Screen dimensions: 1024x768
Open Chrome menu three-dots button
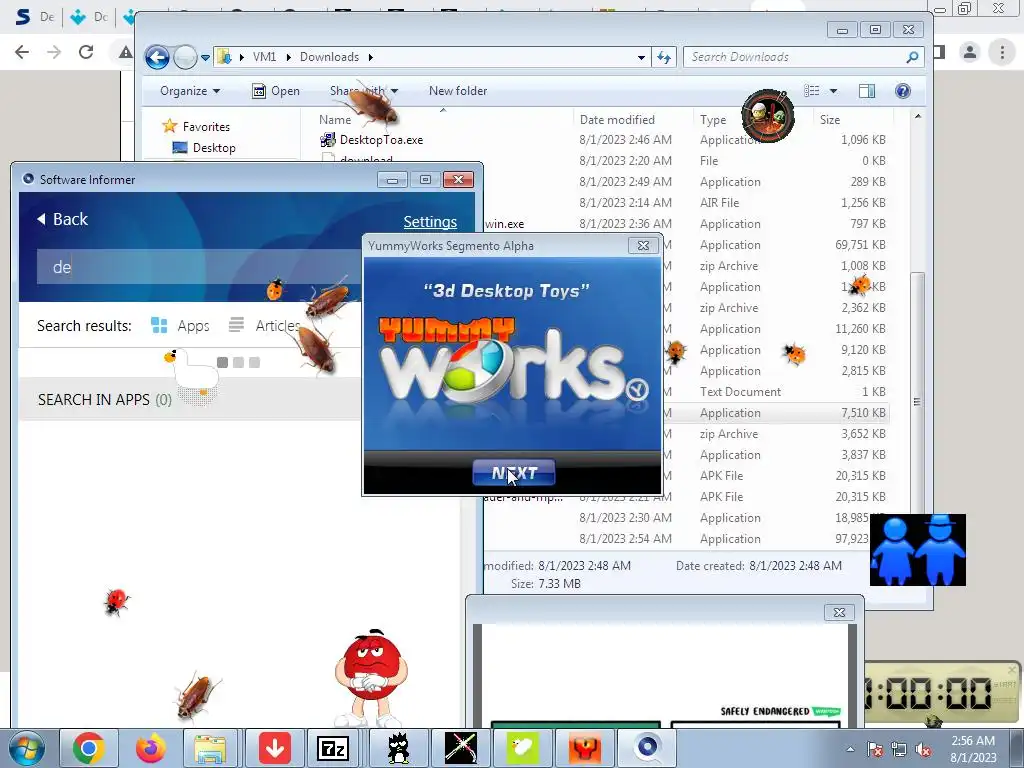pyautogui.click(x=1002, y=52)
